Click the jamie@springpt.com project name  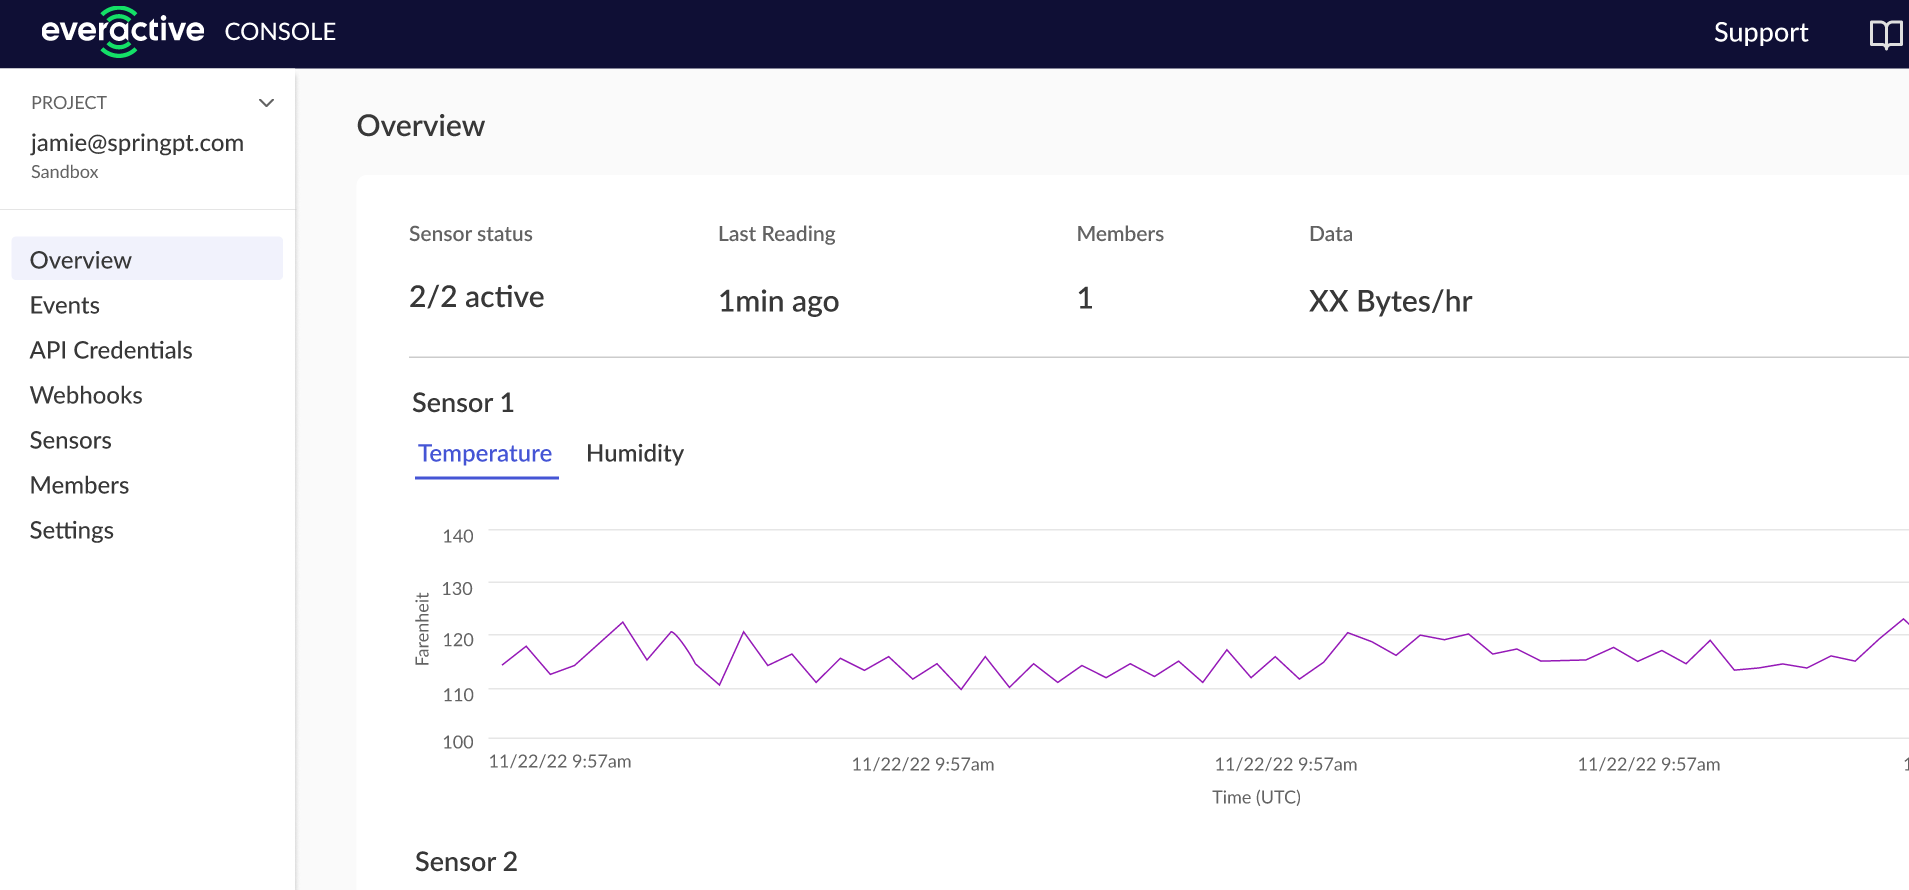point(137,143)
